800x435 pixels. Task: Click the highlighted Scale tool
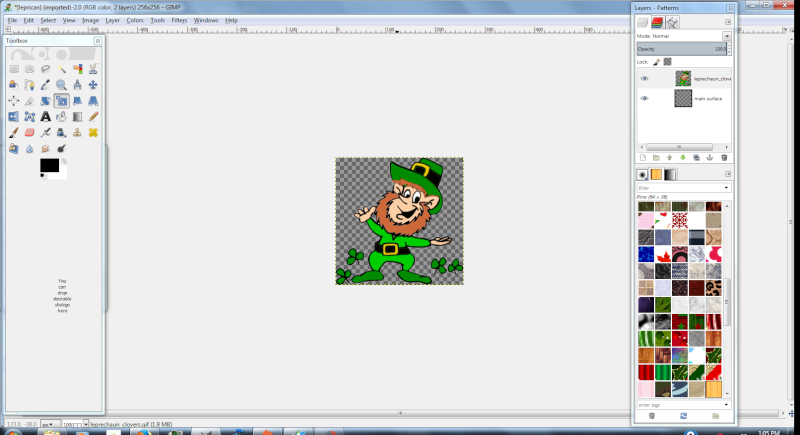(61, 101)
